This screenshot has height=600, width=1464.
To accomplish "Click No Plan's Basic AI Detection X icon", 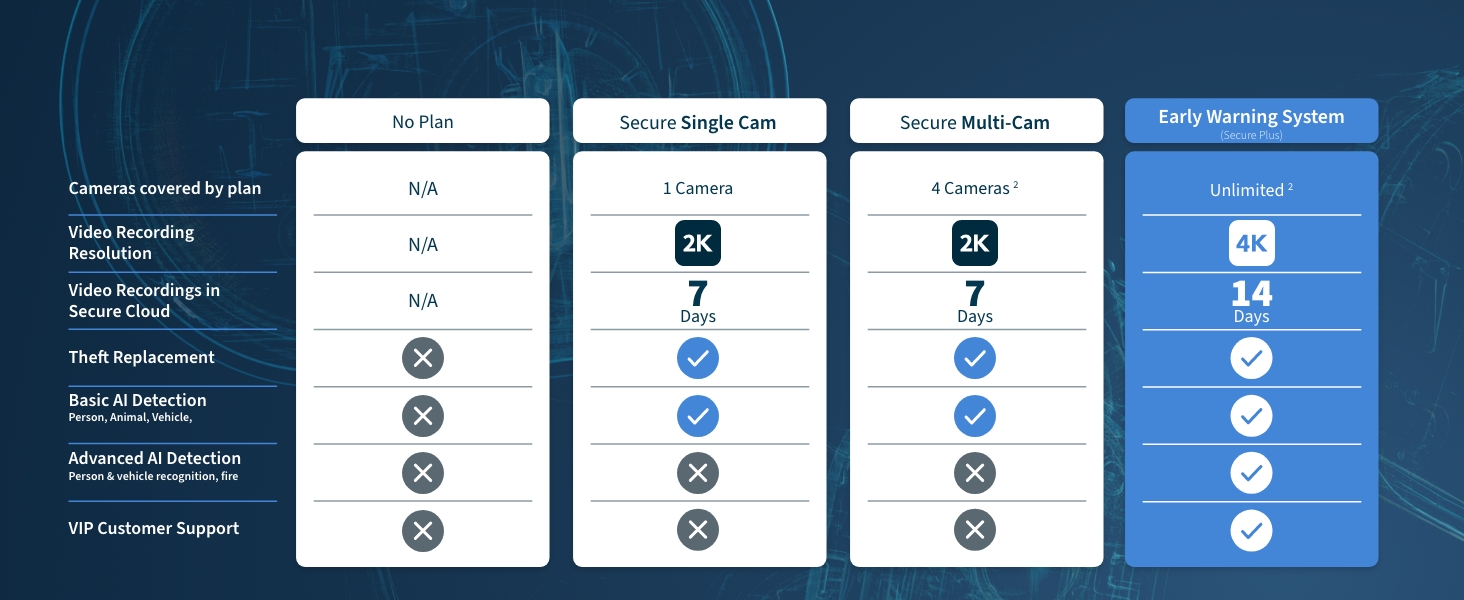I will [x=422, y=415].
